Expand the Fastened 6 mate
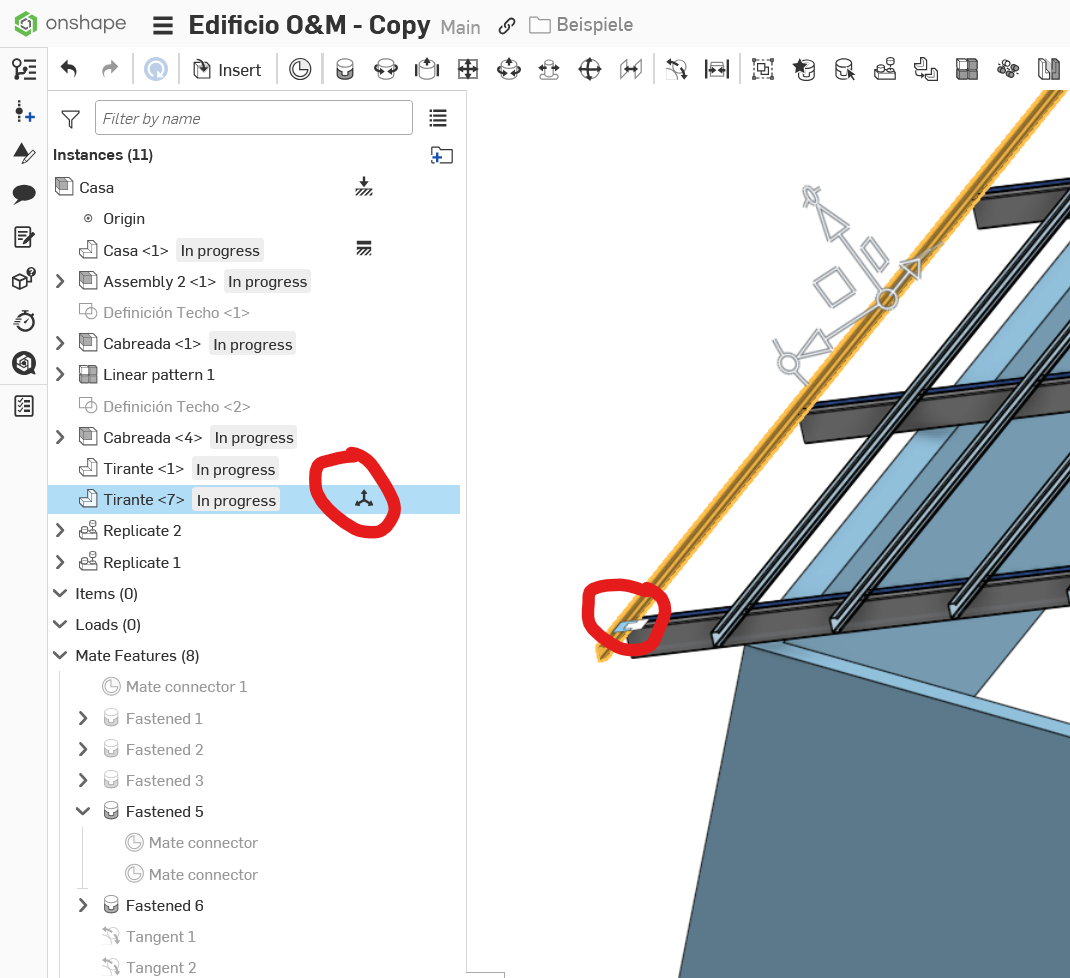The width and height of the screenshot is (1070, 978). 83,905
